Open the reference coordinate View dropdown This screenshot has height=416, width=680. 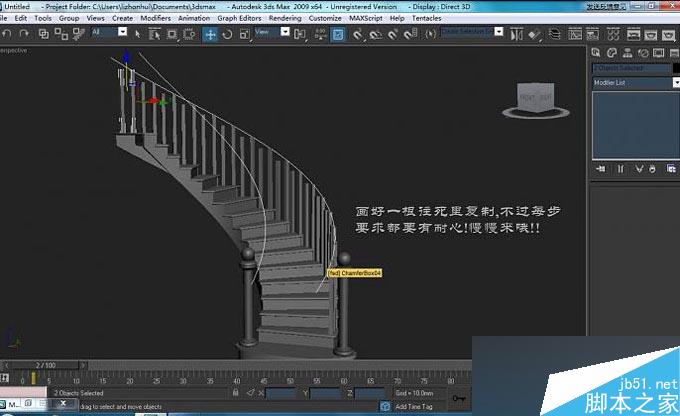(x=285, y=32)
